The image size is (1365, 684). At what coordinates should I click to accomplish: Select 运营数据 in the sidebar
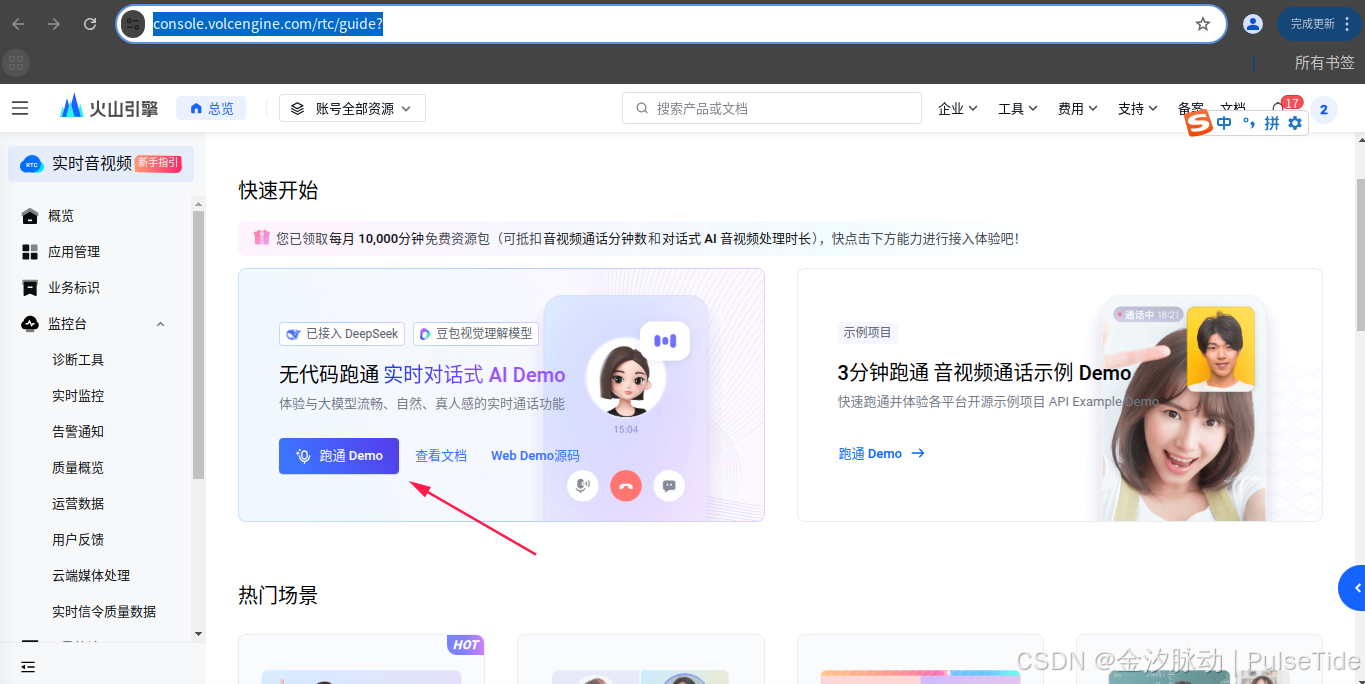(x=78, y=504)
